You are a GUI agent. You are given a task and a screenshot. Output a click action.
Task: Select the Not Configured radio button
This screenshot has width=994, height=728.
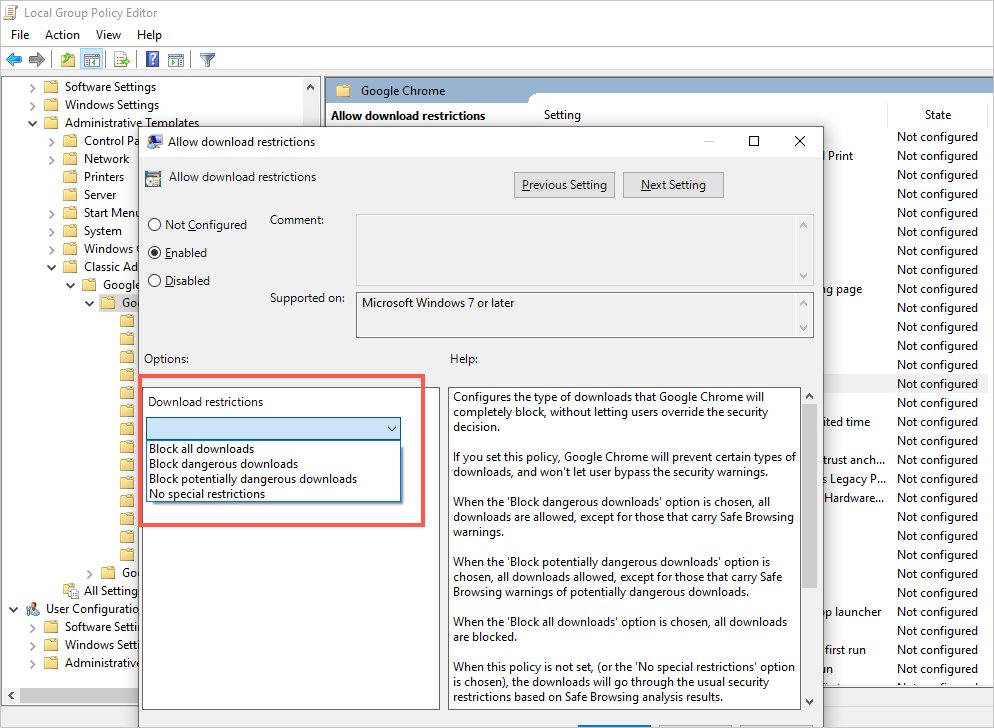[155, 225]
